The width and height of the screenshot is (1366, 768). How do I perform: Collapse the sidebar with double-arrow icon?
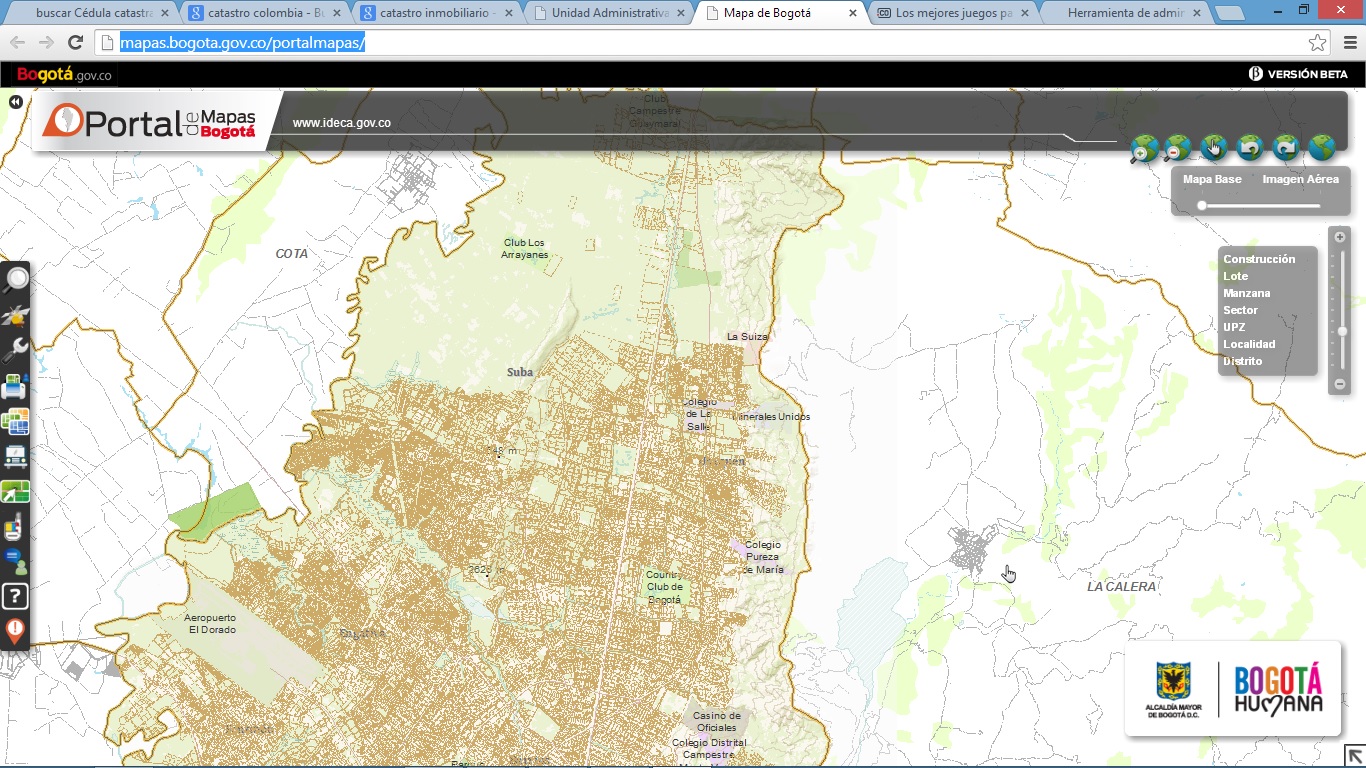point(15,102)
